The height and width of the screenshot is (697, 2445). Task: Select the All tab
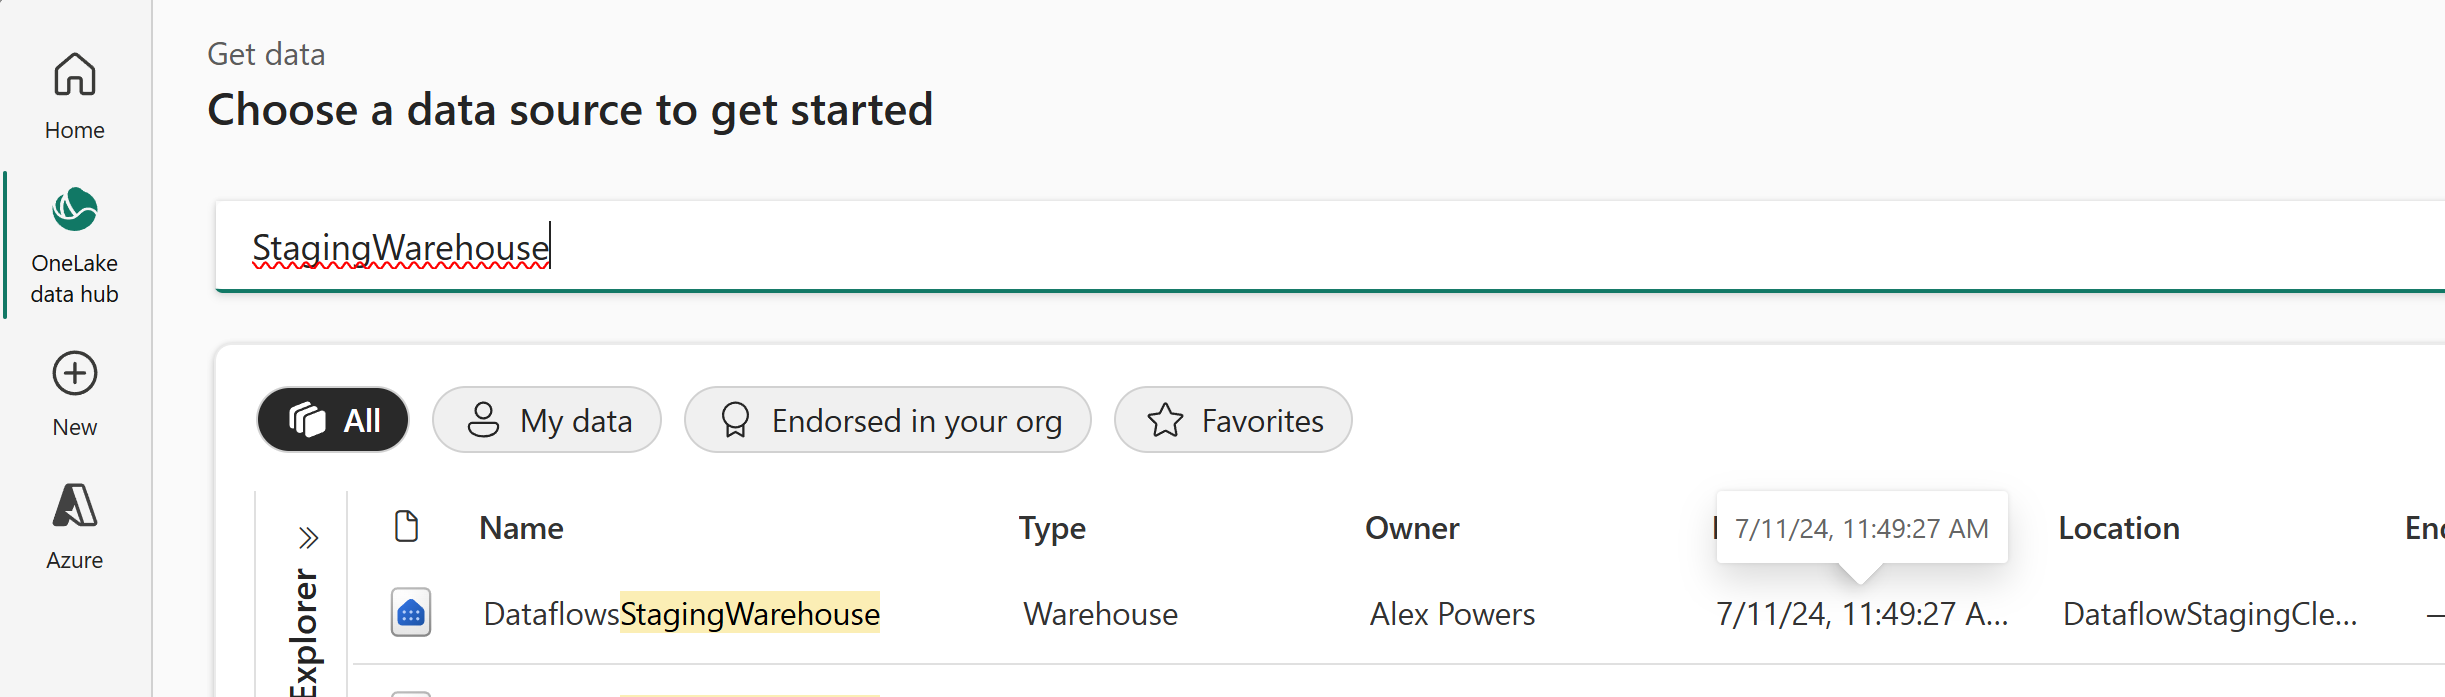(x=333, y=420)
